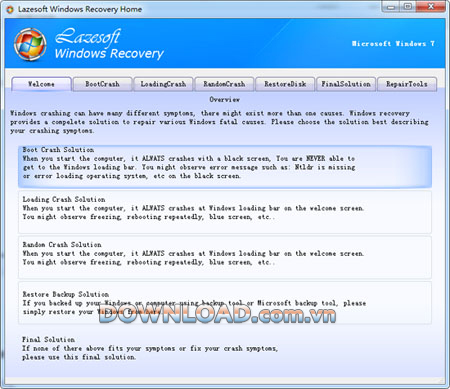Open the RepairTools tab
Screen dimensions: 450x389
(407, 84)
